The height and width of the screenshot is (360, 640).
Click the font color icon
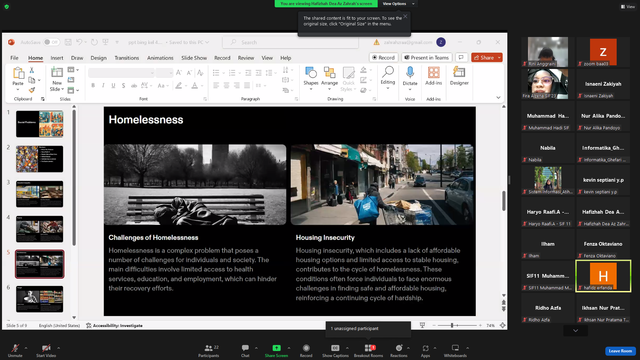click(x=195, y=86)
